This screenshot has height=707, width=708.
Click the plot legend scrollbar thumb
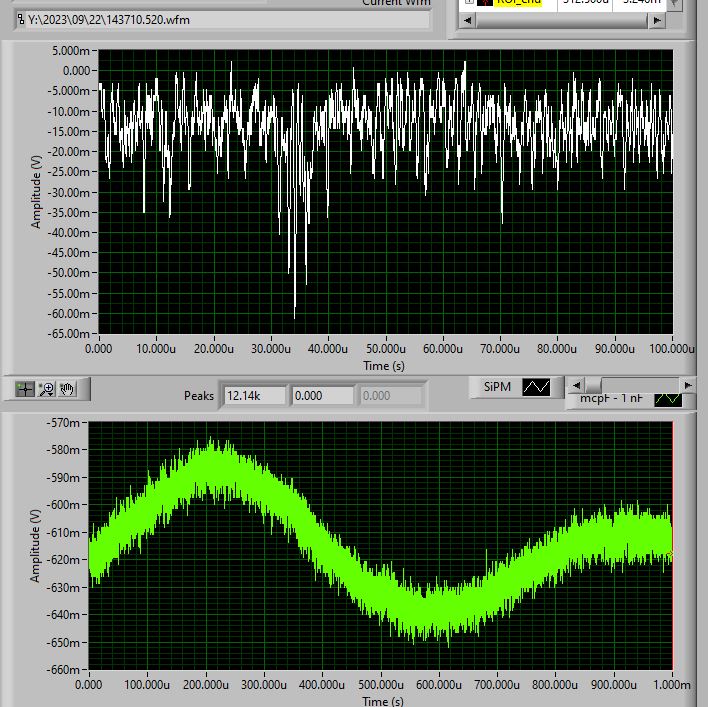[593, 385]
